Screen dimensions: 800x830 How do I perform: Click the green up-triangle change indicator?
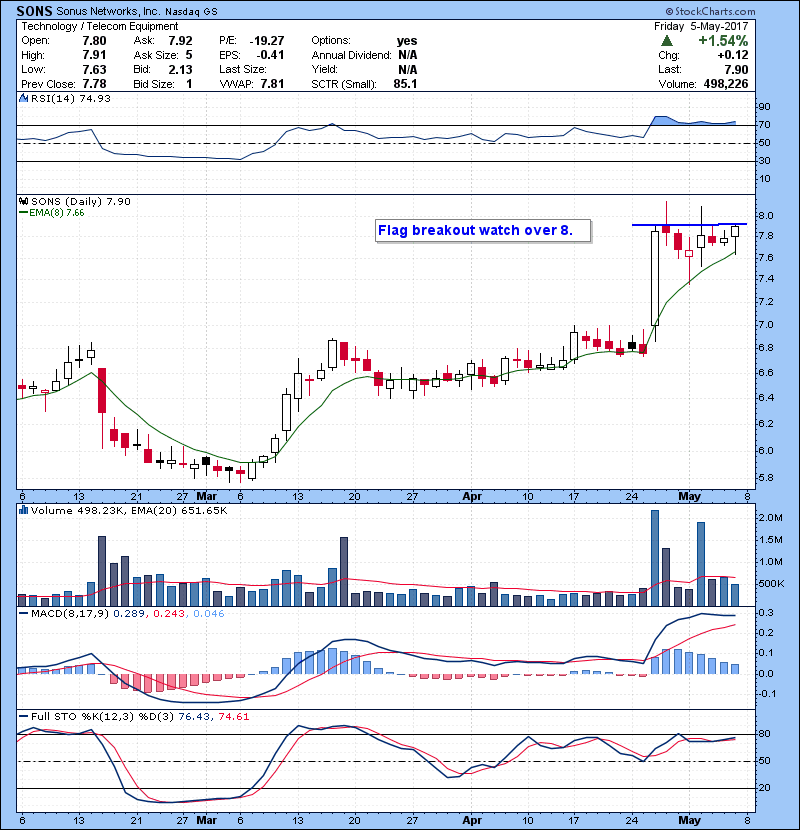(667, 41)
